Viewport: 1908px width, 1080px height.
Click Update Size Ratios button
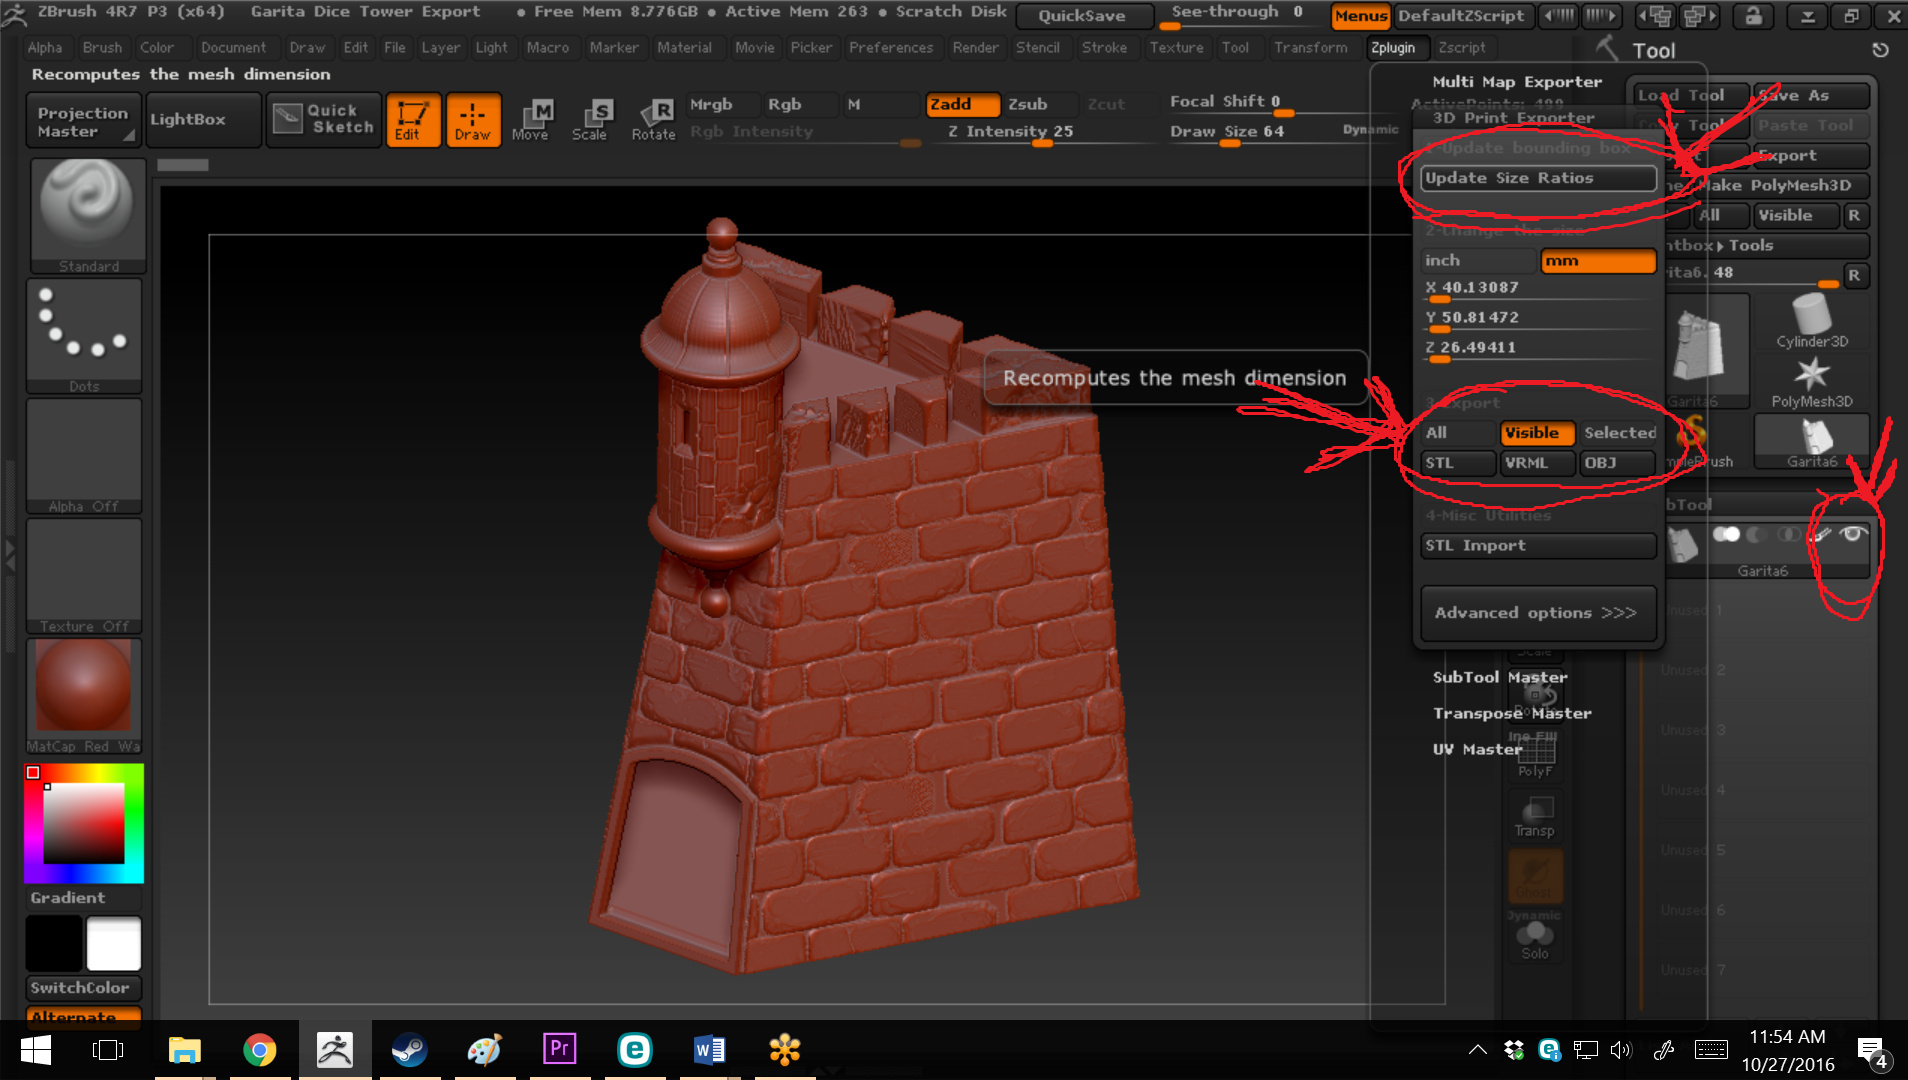[x=1537, y=178]
